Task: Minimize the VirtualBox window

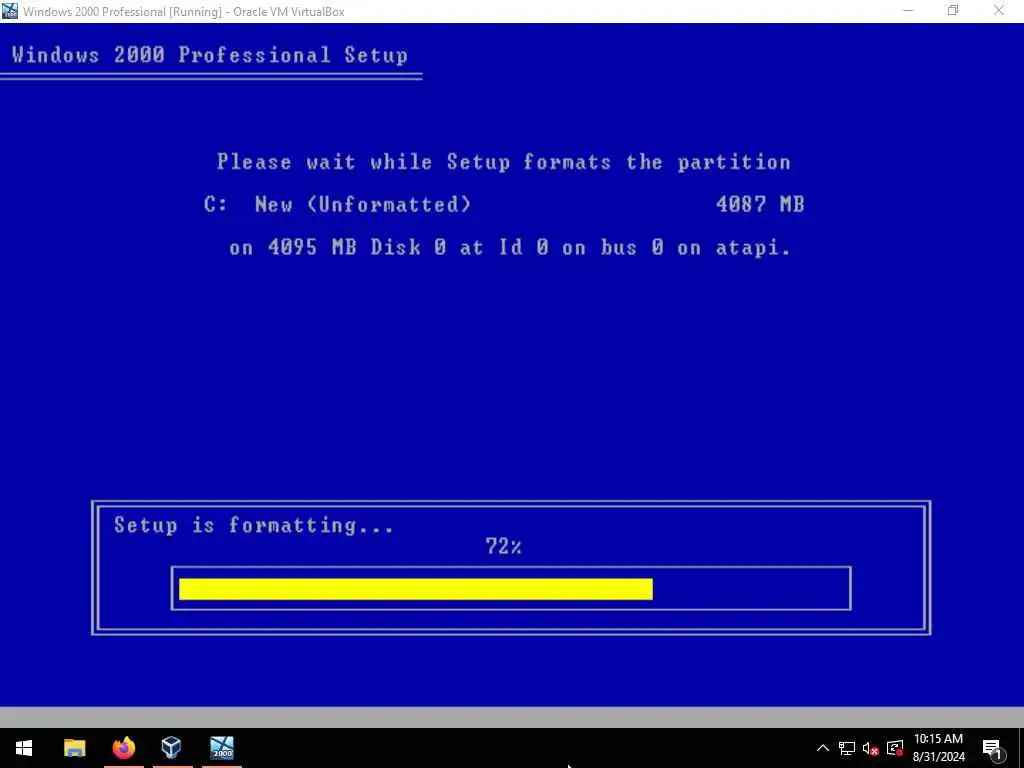Action: (908, 10)
